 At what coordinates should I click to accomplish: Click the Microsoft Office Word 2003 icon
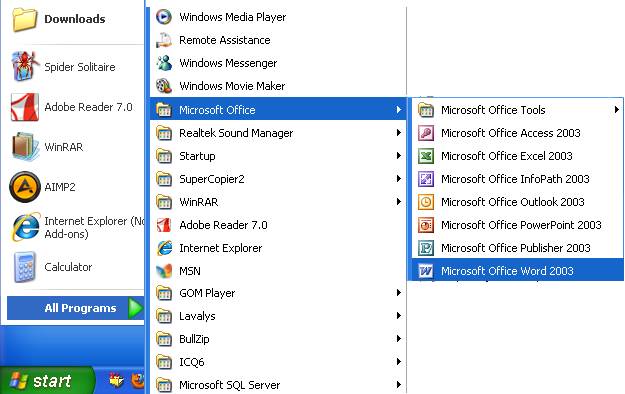click(x=426, y=271)
